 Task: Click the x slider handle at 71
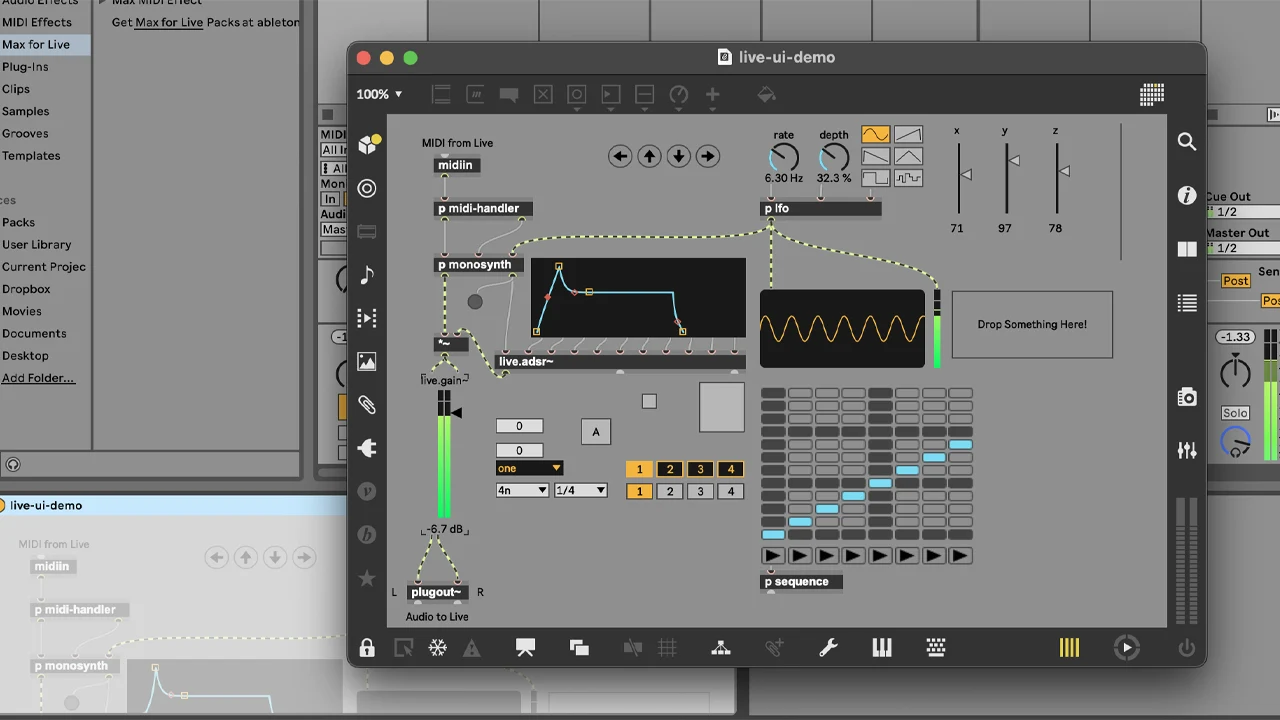(964, 175)
